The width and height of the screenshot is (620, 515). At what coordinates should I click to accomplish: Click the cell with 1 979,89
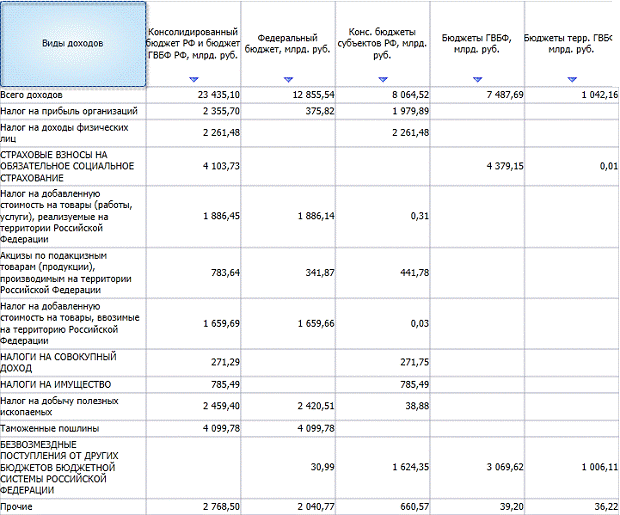tap(383, 111)
